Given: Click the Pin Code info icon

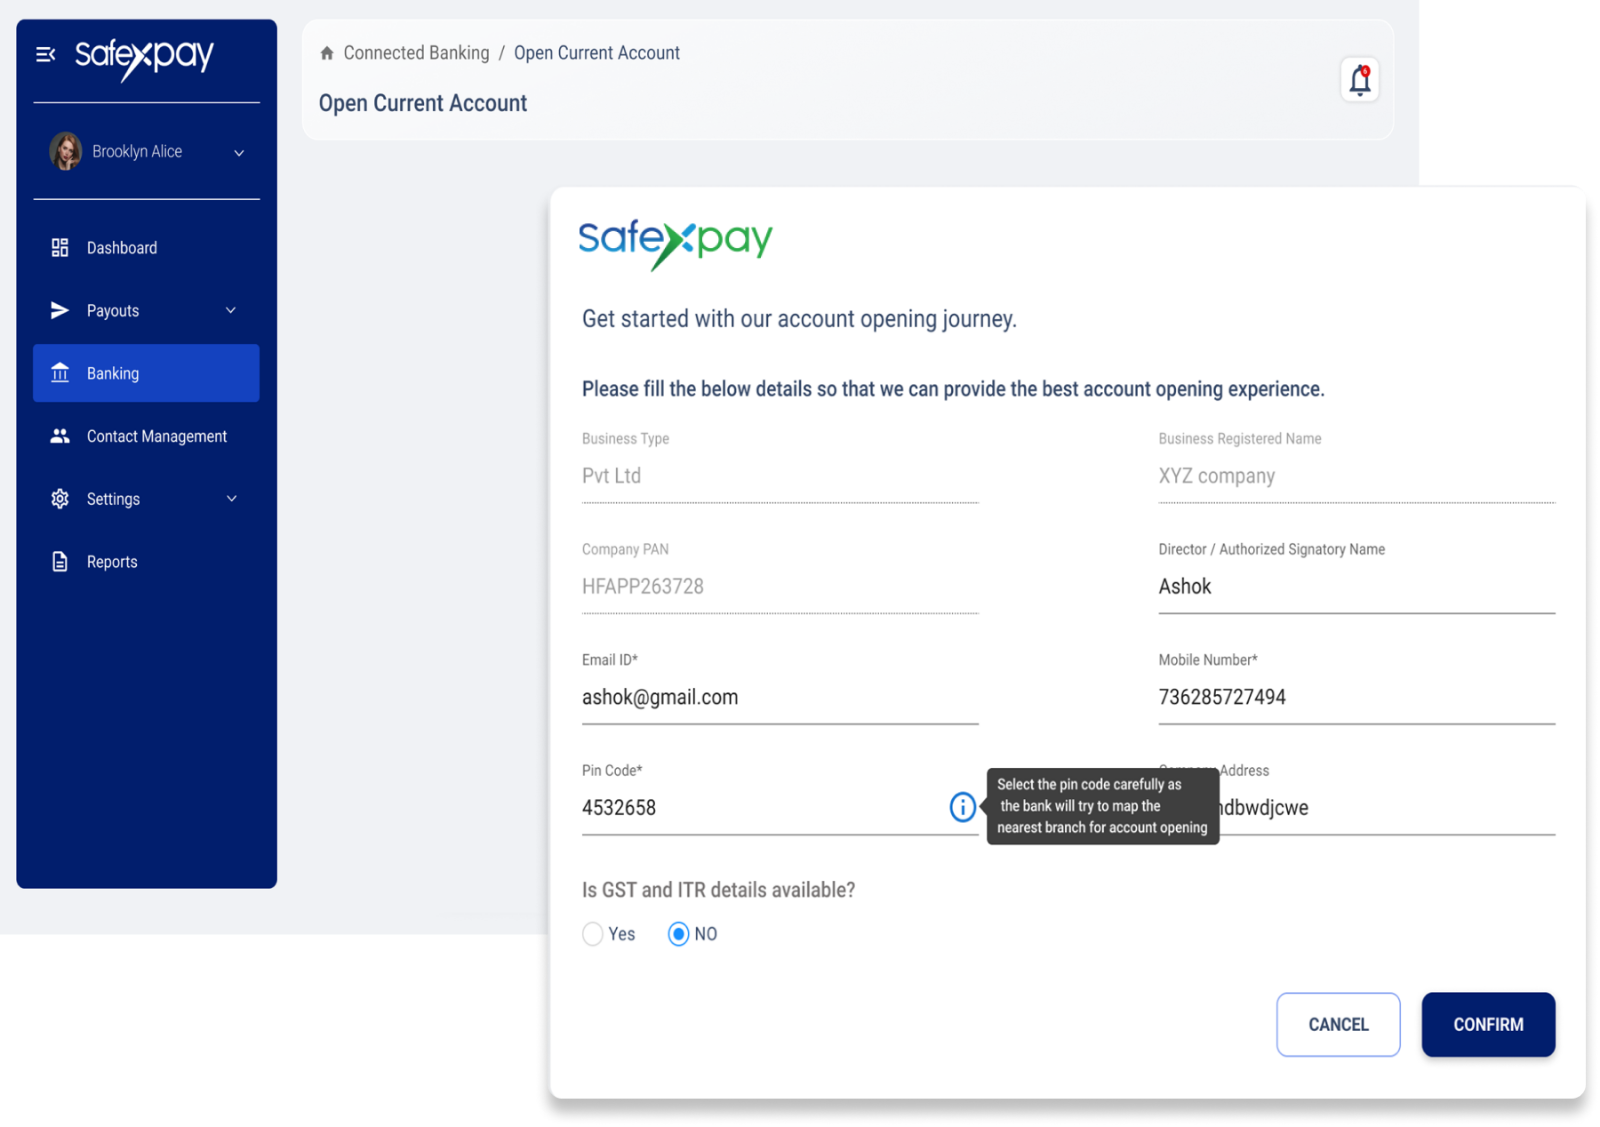Looking at the screenshot, I should [962, 807].
